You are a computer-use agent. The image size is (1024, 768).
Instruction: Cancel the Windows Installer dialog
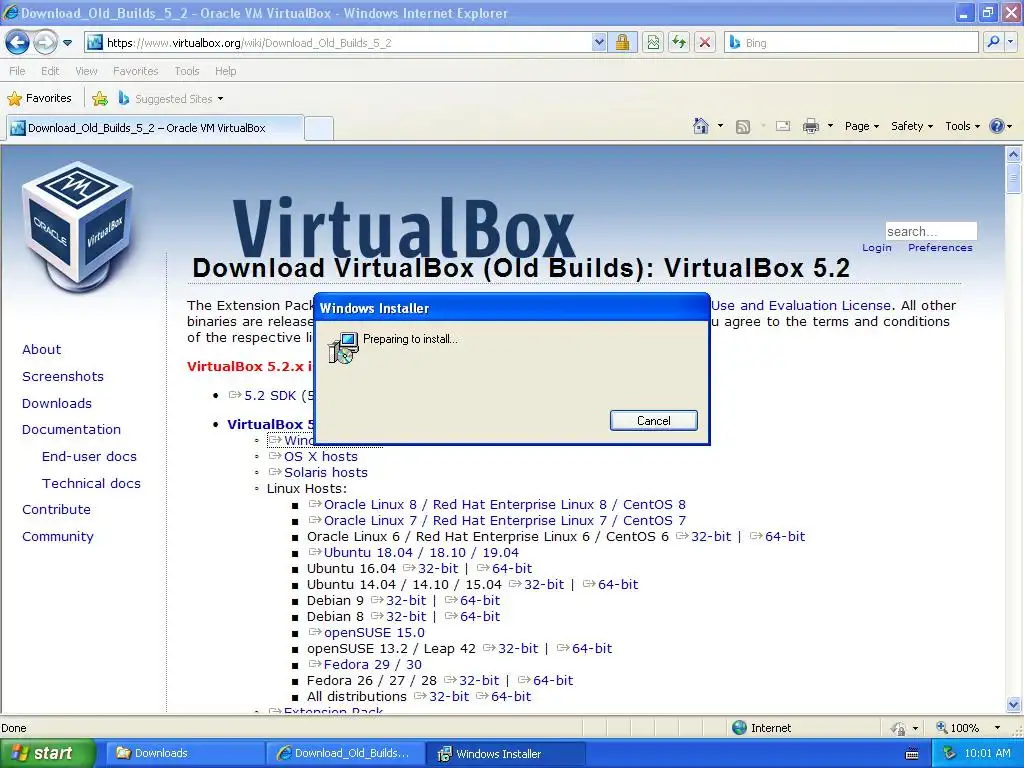pos(654,421)
